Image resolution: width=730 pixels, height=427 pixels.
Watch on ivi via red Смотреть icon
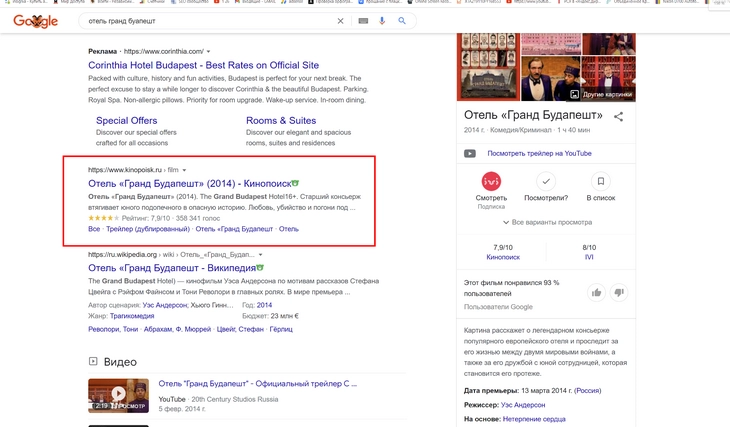[x=491, y=182]
